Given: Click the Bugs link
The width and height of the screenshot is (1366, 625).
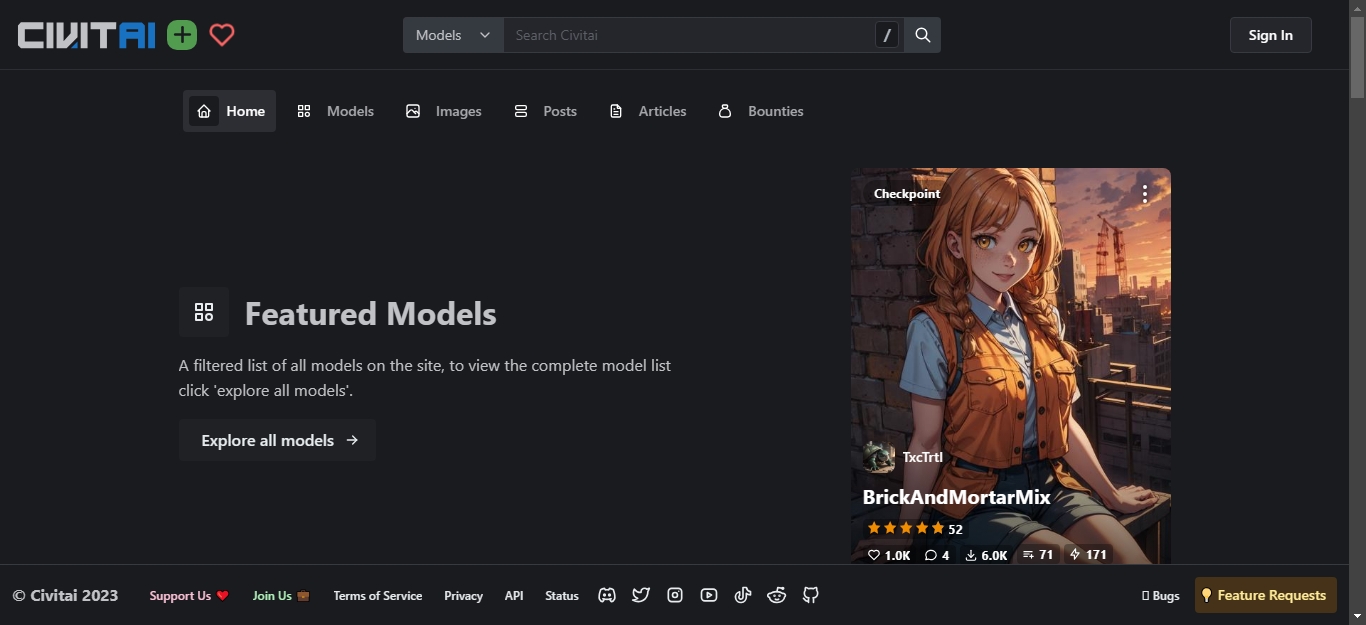Looking at the screenshot, I should click(x=1160, y=595).
